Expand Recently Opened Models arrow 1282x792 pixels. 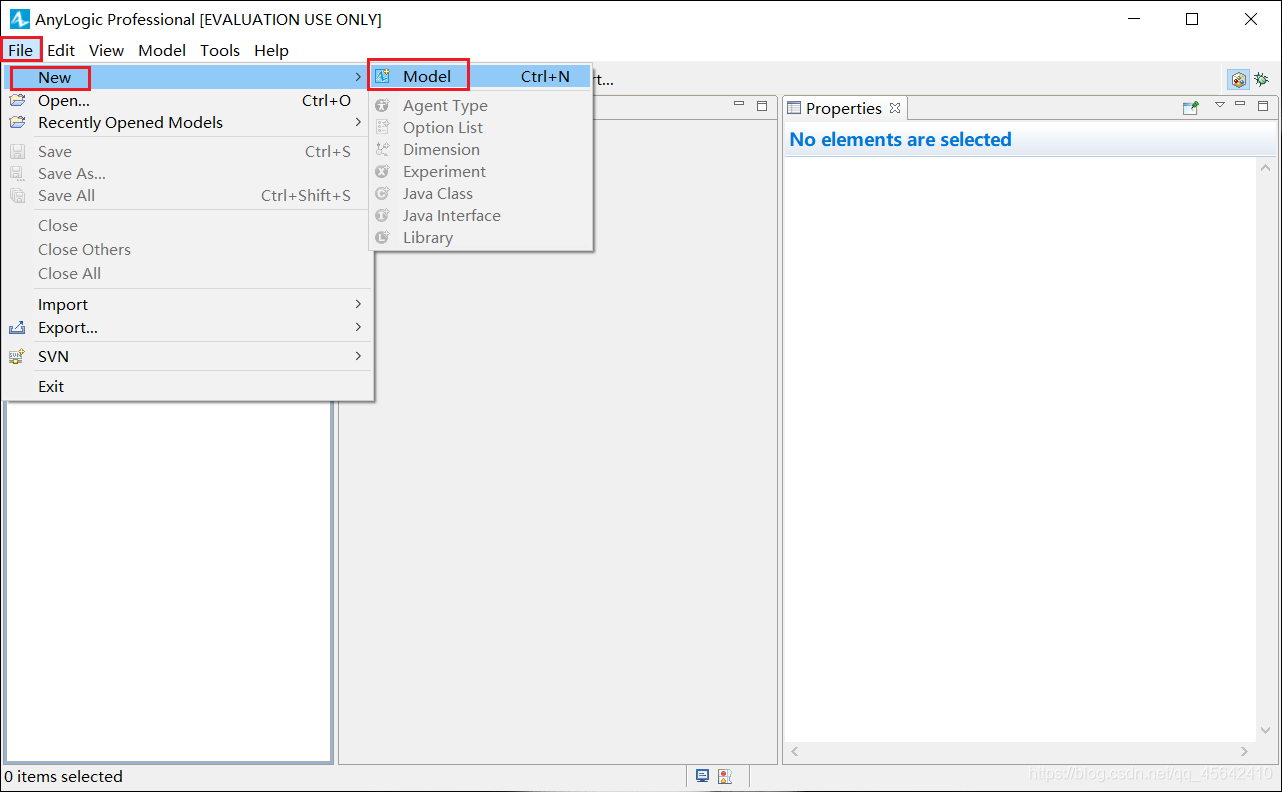358,122
